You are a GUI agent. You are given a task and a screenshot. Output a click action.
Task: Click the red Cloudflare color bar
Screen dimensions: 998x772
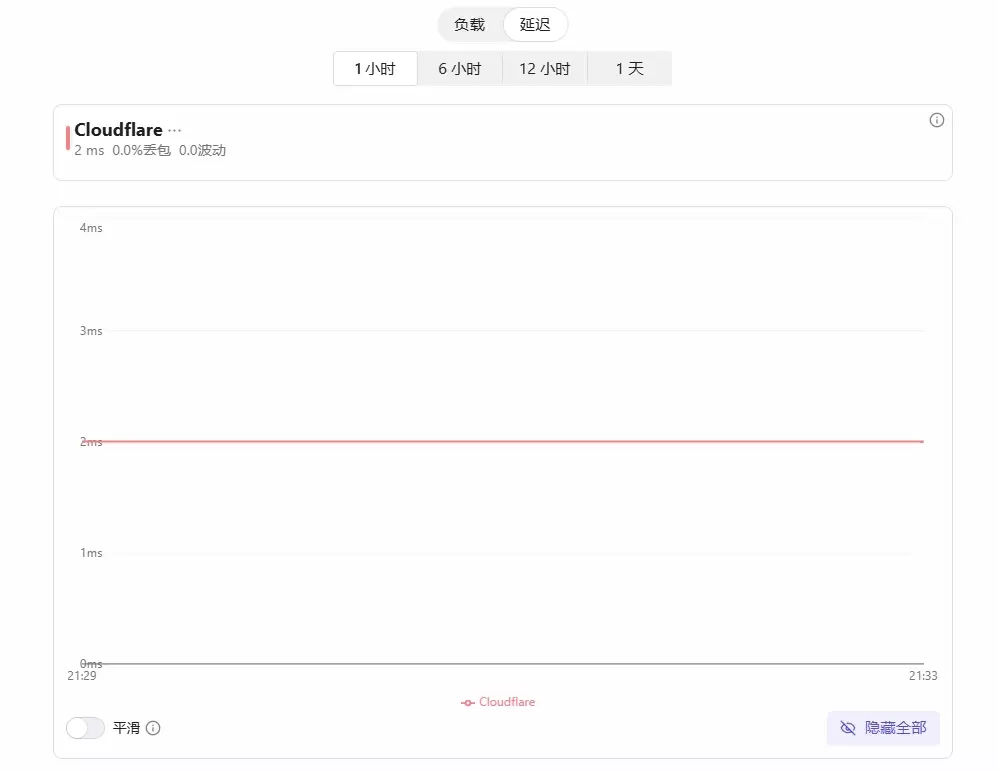[x=67, y=138]
